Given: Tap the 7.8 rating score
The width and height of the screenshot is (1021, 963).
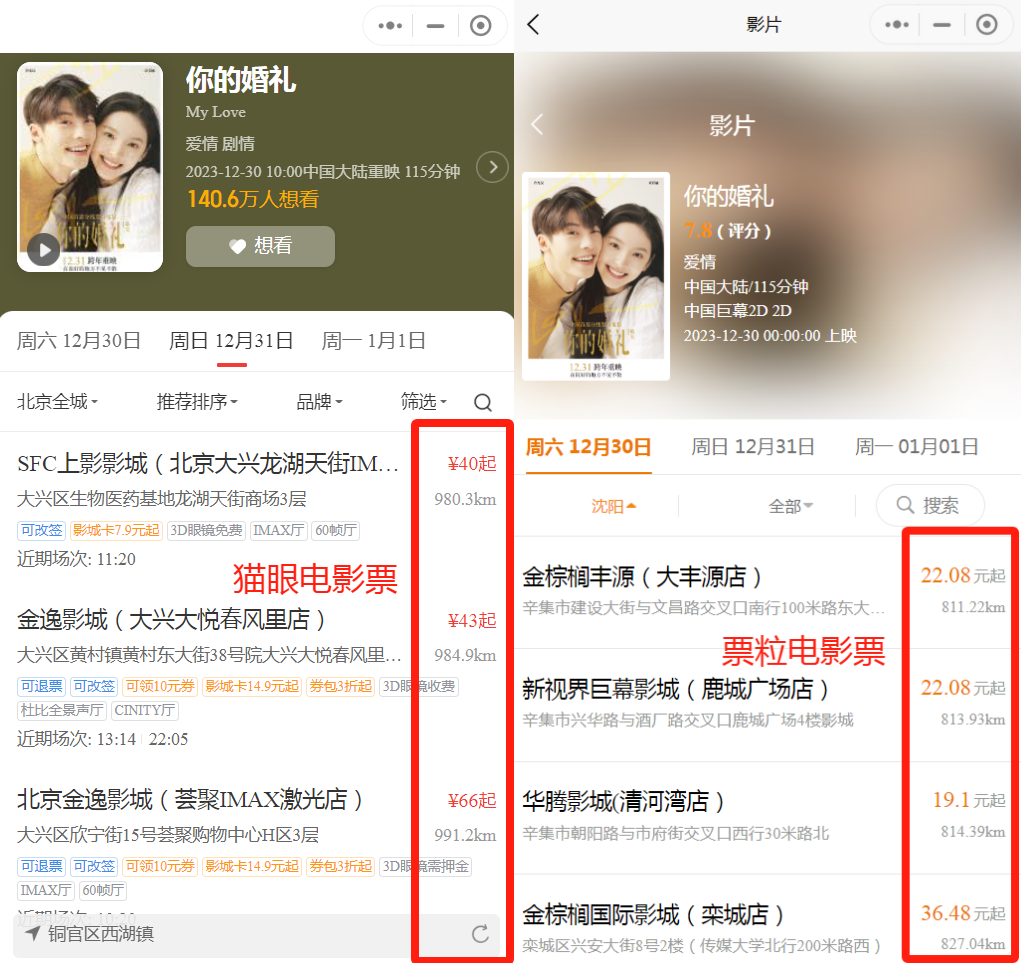Looking at the screenshot, I should pyautogui.click(x=697, y=230).
